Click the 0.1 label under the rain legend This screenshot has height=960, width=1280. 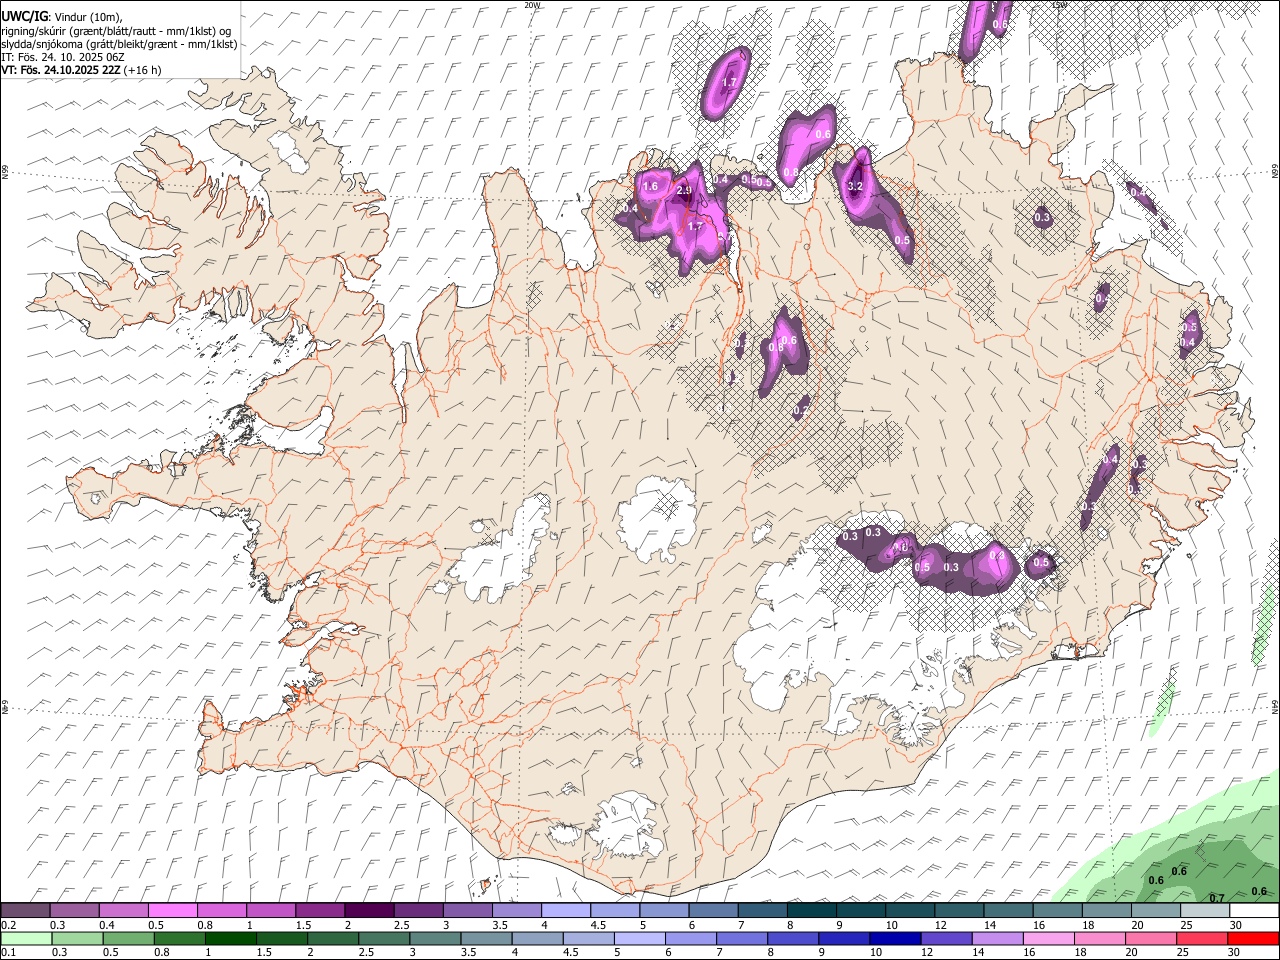[8, 953]
